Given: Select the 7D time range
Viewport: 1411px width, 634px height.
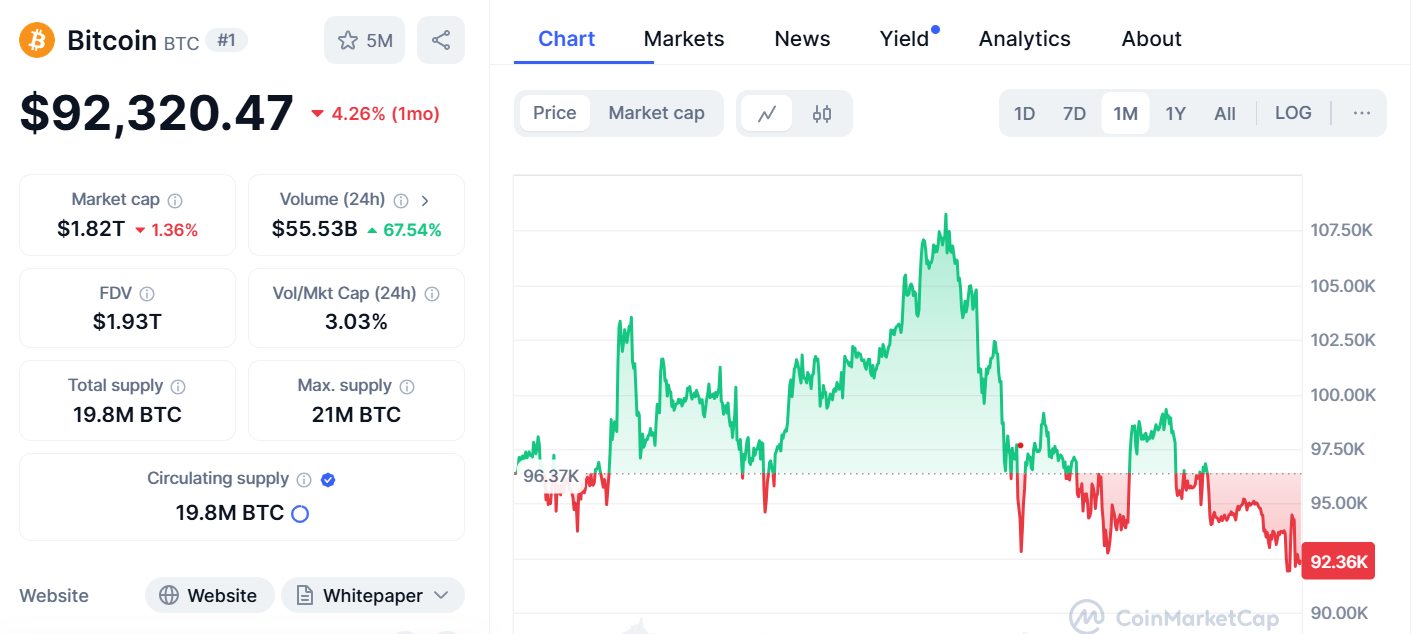Looking at the screenshot, I should (x=1074, y=113).
